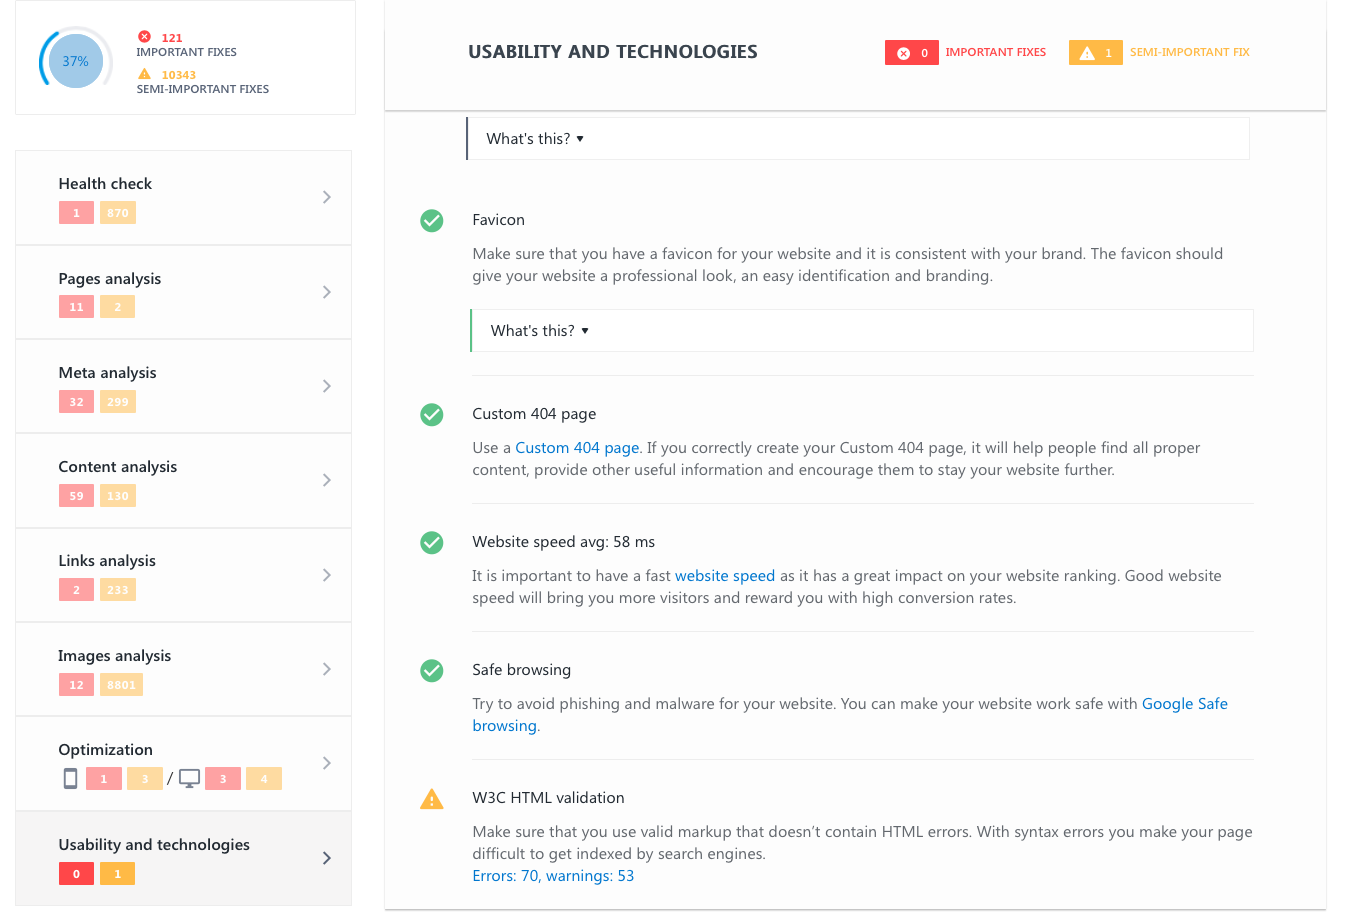Open Health check using its chevron arrow
This screenshot has height=923, width=1345.
(327, 197)
